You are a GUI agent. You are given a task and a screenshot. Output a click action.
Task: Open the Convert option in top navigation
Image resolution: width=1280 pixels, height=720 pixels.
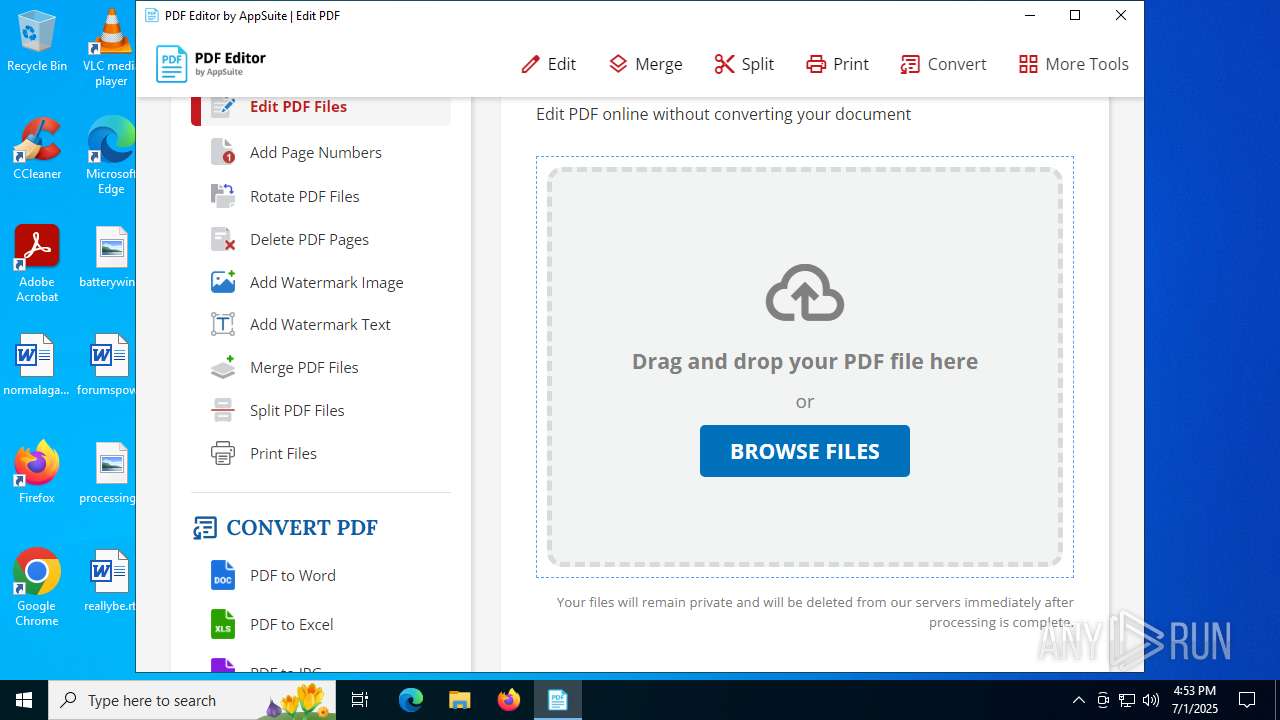point(943,64)
